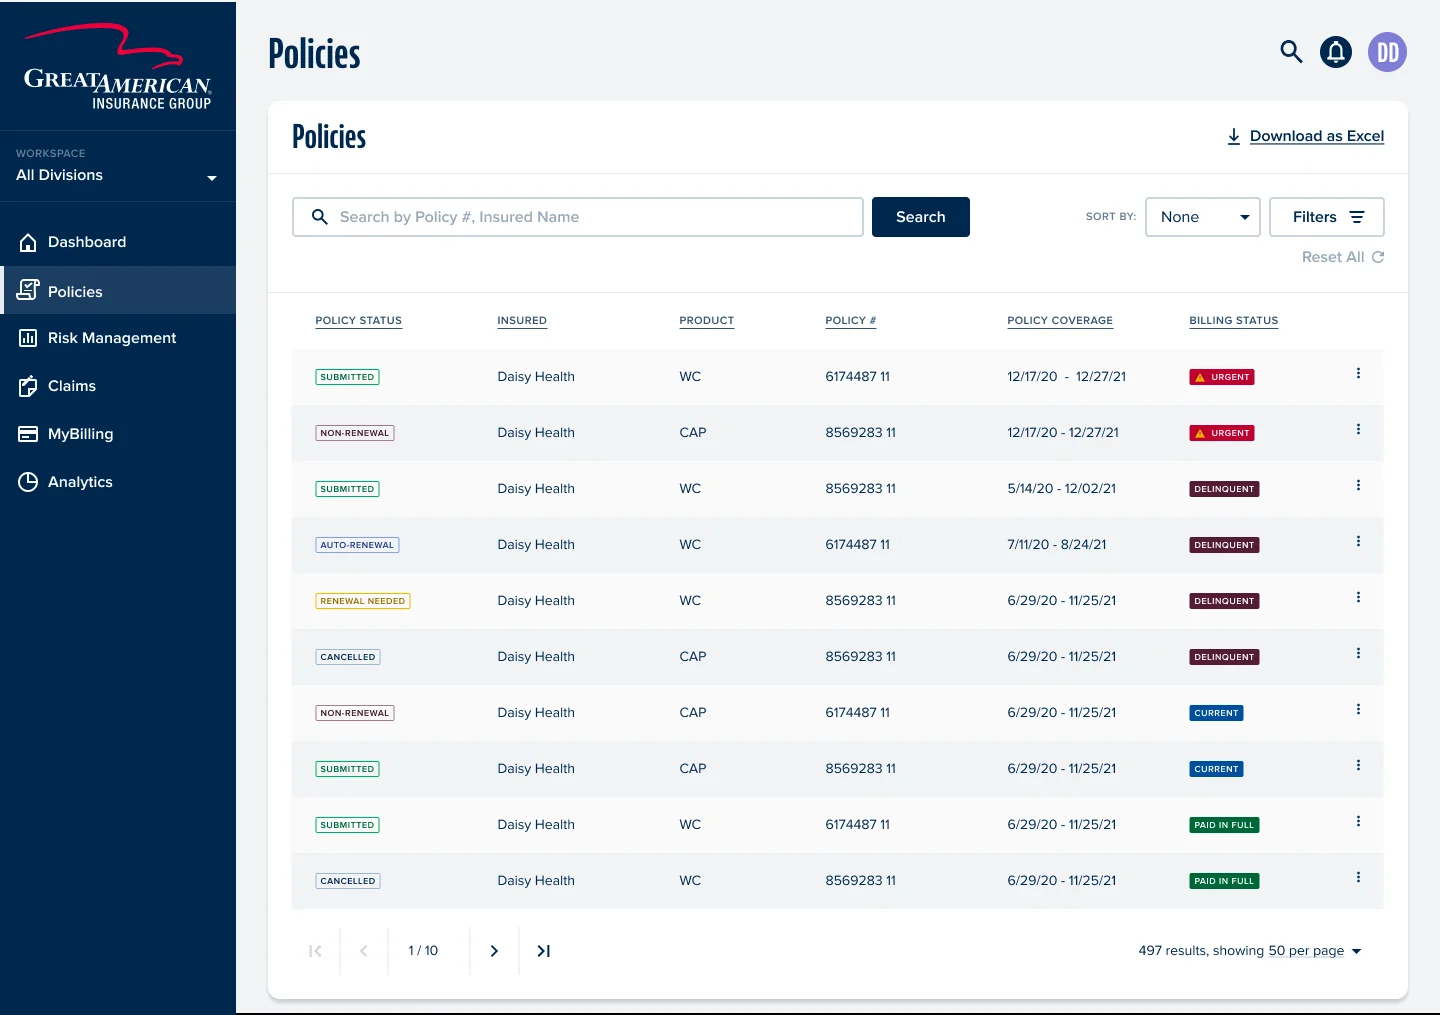Viewport: 1440px width, 1015px height.
Task: Open row menu for Submitted paid-in-full policy
Action: (1358, 821)
